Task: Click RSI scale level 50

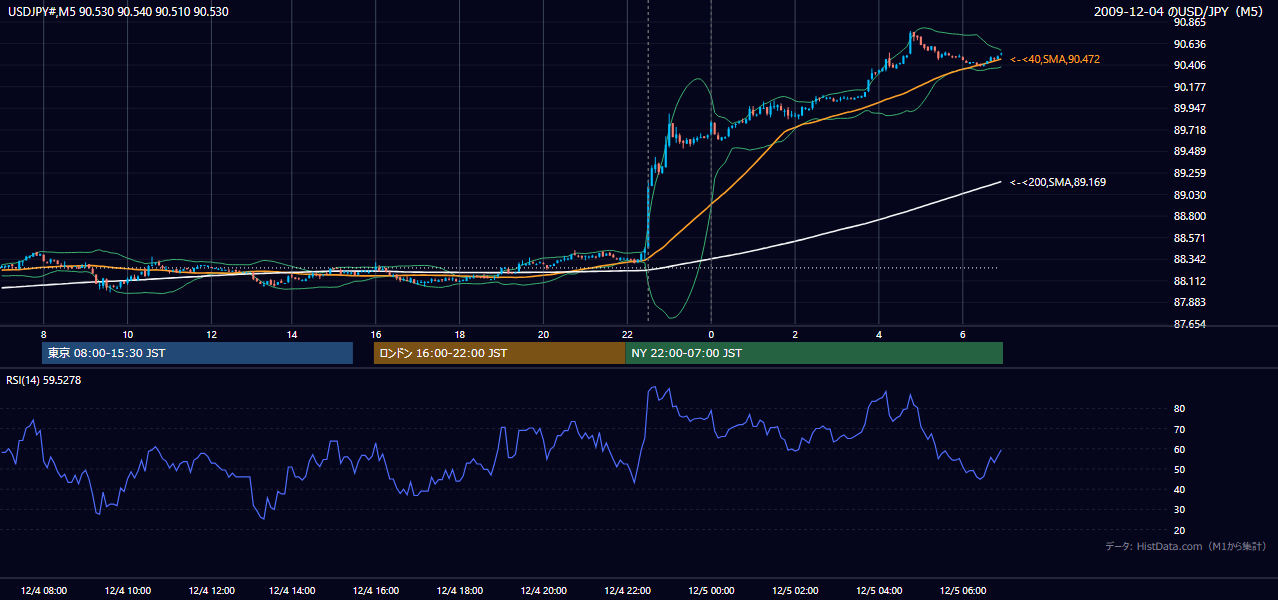Action: click(x=1180, y=469)
